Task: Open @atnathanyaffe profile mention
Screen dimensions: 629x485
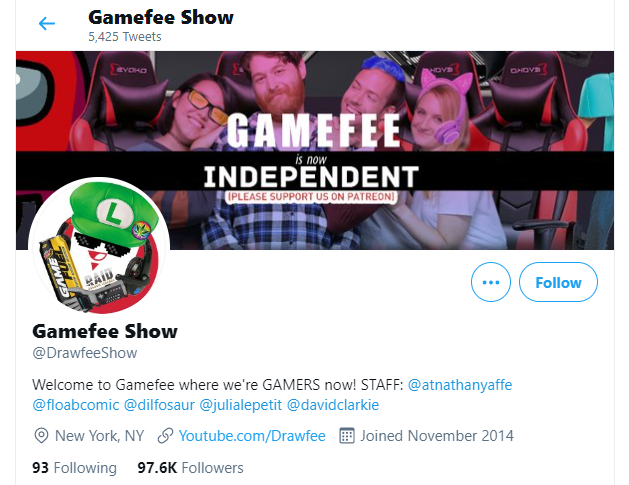Action: (x=460, y=385)
